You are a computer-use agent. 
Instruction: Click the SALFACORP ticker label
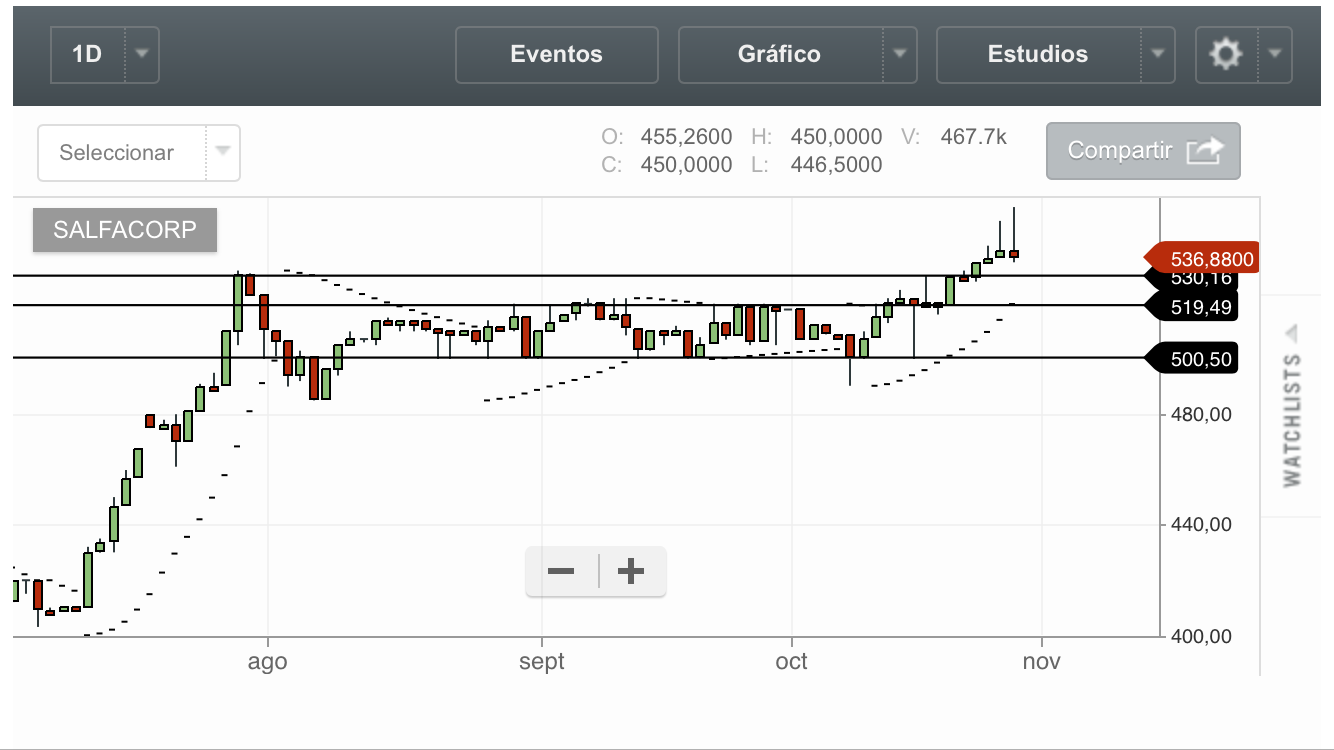click(125, 231)
